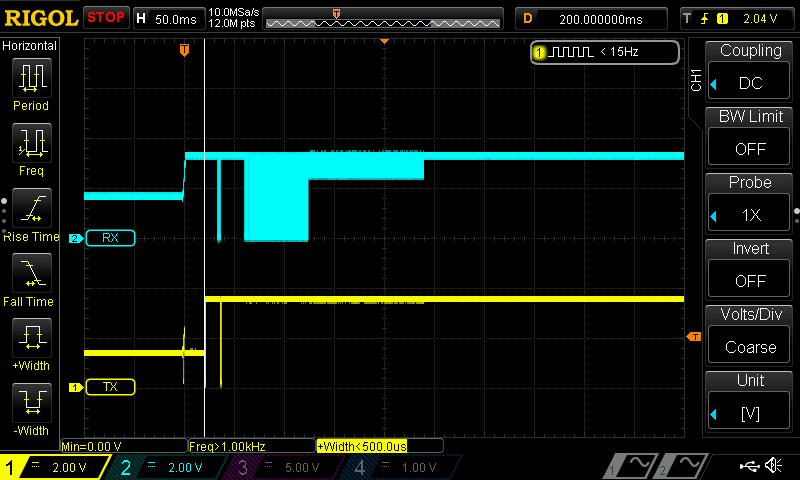This screenshot has width=800, height=480.
Task: Click the CH1 menu side tab
Action: pyautogui.click(x=696, y=81)
